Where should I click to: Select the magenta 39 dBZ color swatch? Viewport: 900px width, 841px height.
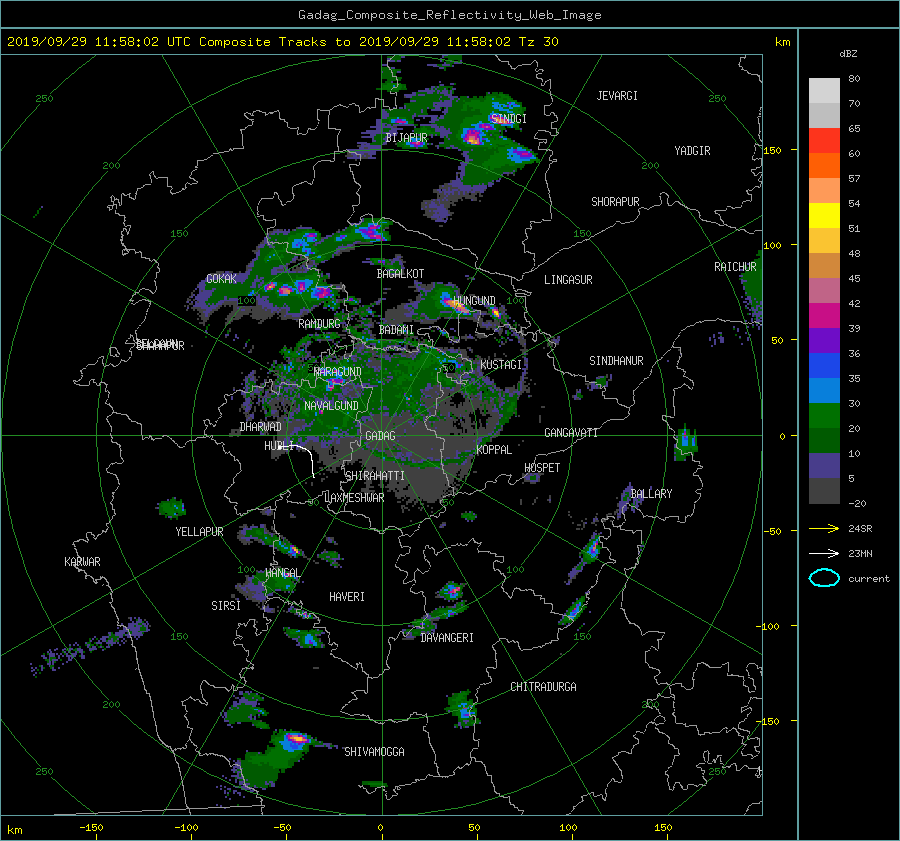[x=824, y=316]
